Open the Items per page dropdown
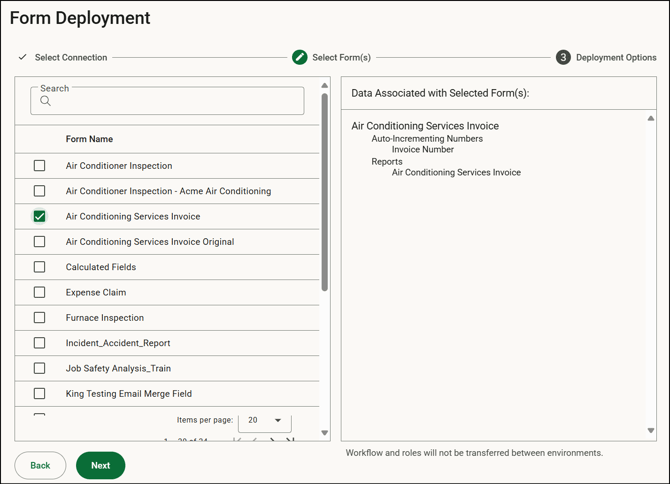The image size is (670, 484). pyautogui.click(x=264, y=421)
